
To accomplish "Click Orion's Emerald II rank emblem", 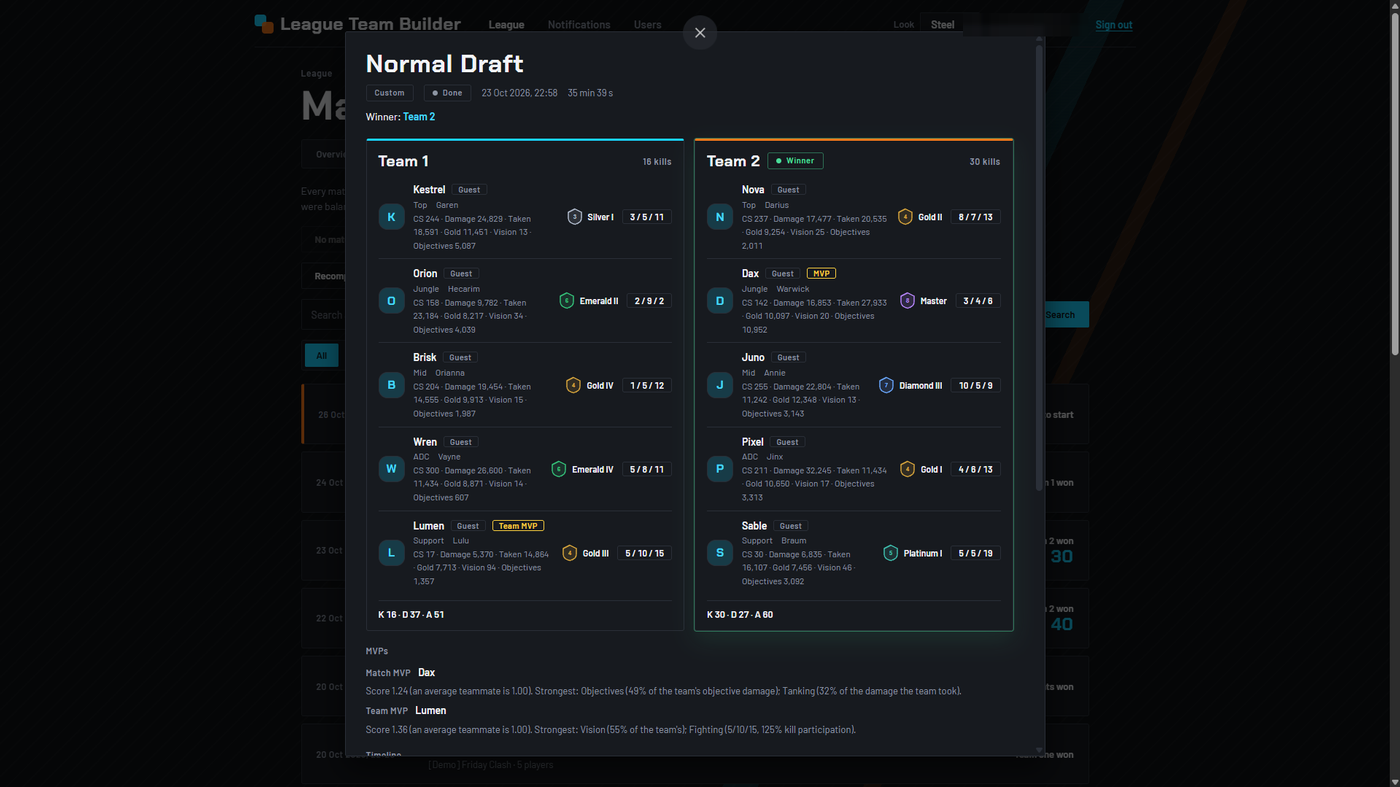I will [x=567, y=301].
